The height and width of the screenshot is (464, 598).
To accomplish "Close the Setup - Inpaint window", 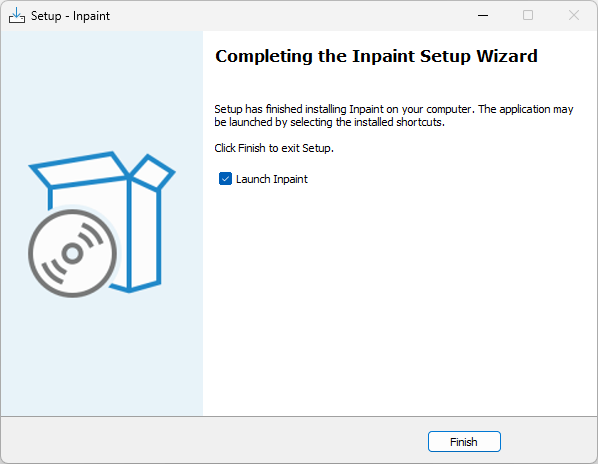I will coord(574,16).
